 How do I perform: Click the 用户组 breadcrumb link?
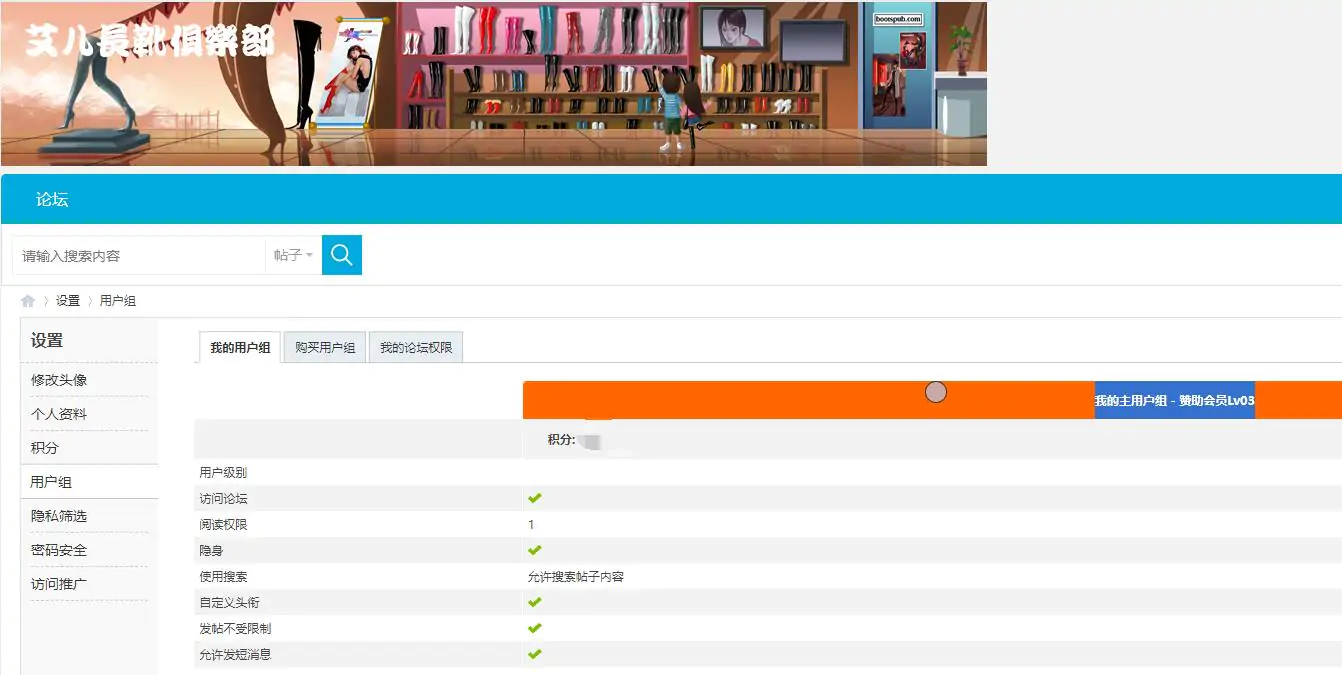tap(118, 301)
